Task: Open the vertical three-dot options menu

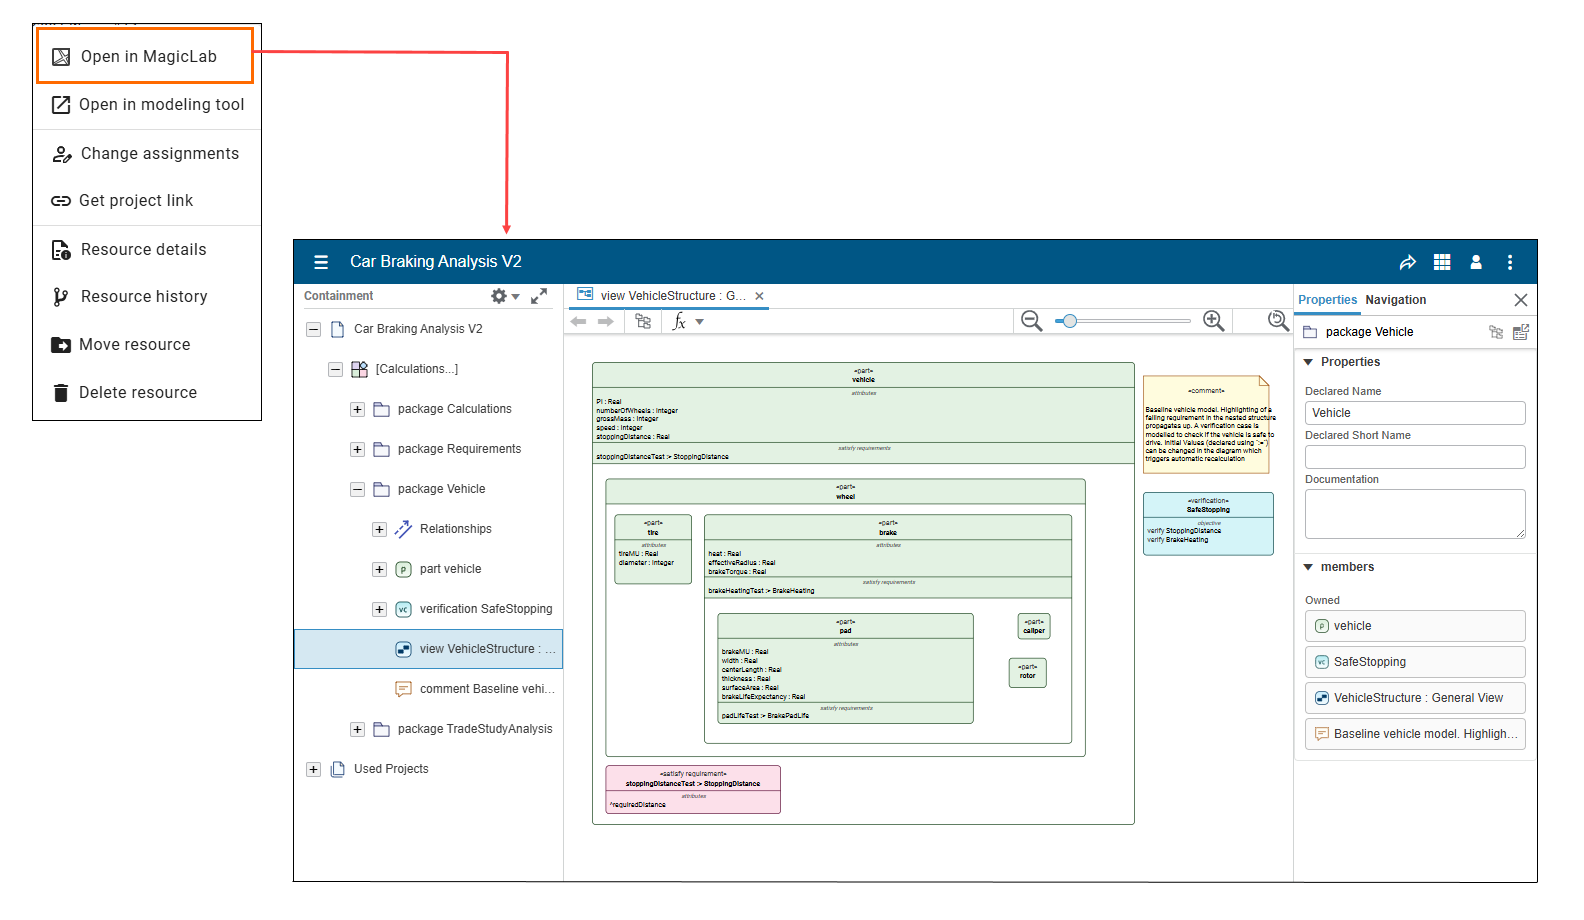Action: tap(1509, 262)
